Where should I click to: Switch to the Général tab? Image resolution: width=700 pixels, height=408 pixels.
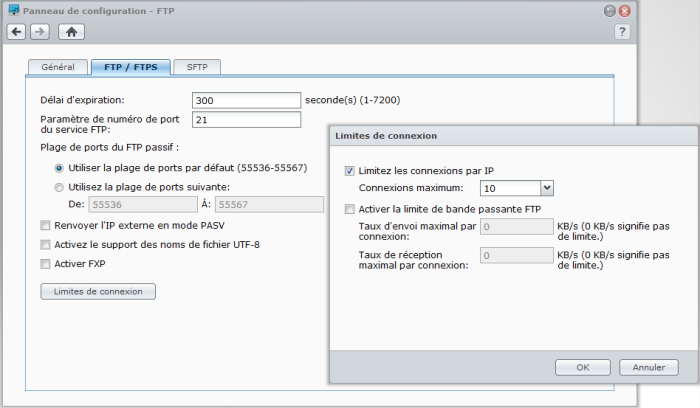[x=58, y=67]
